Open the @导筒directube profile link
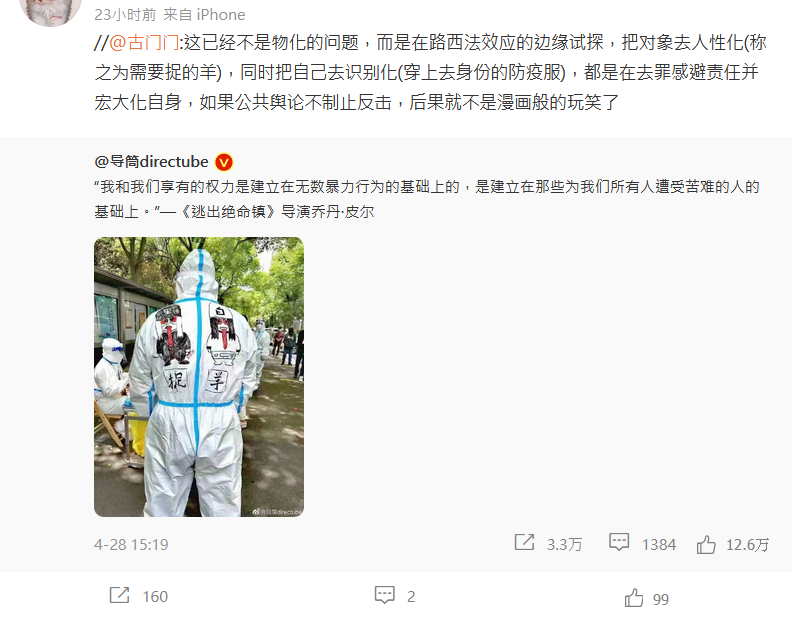Image resolution: width=792 pixels, height=618 pixels. tap(151, 162)
